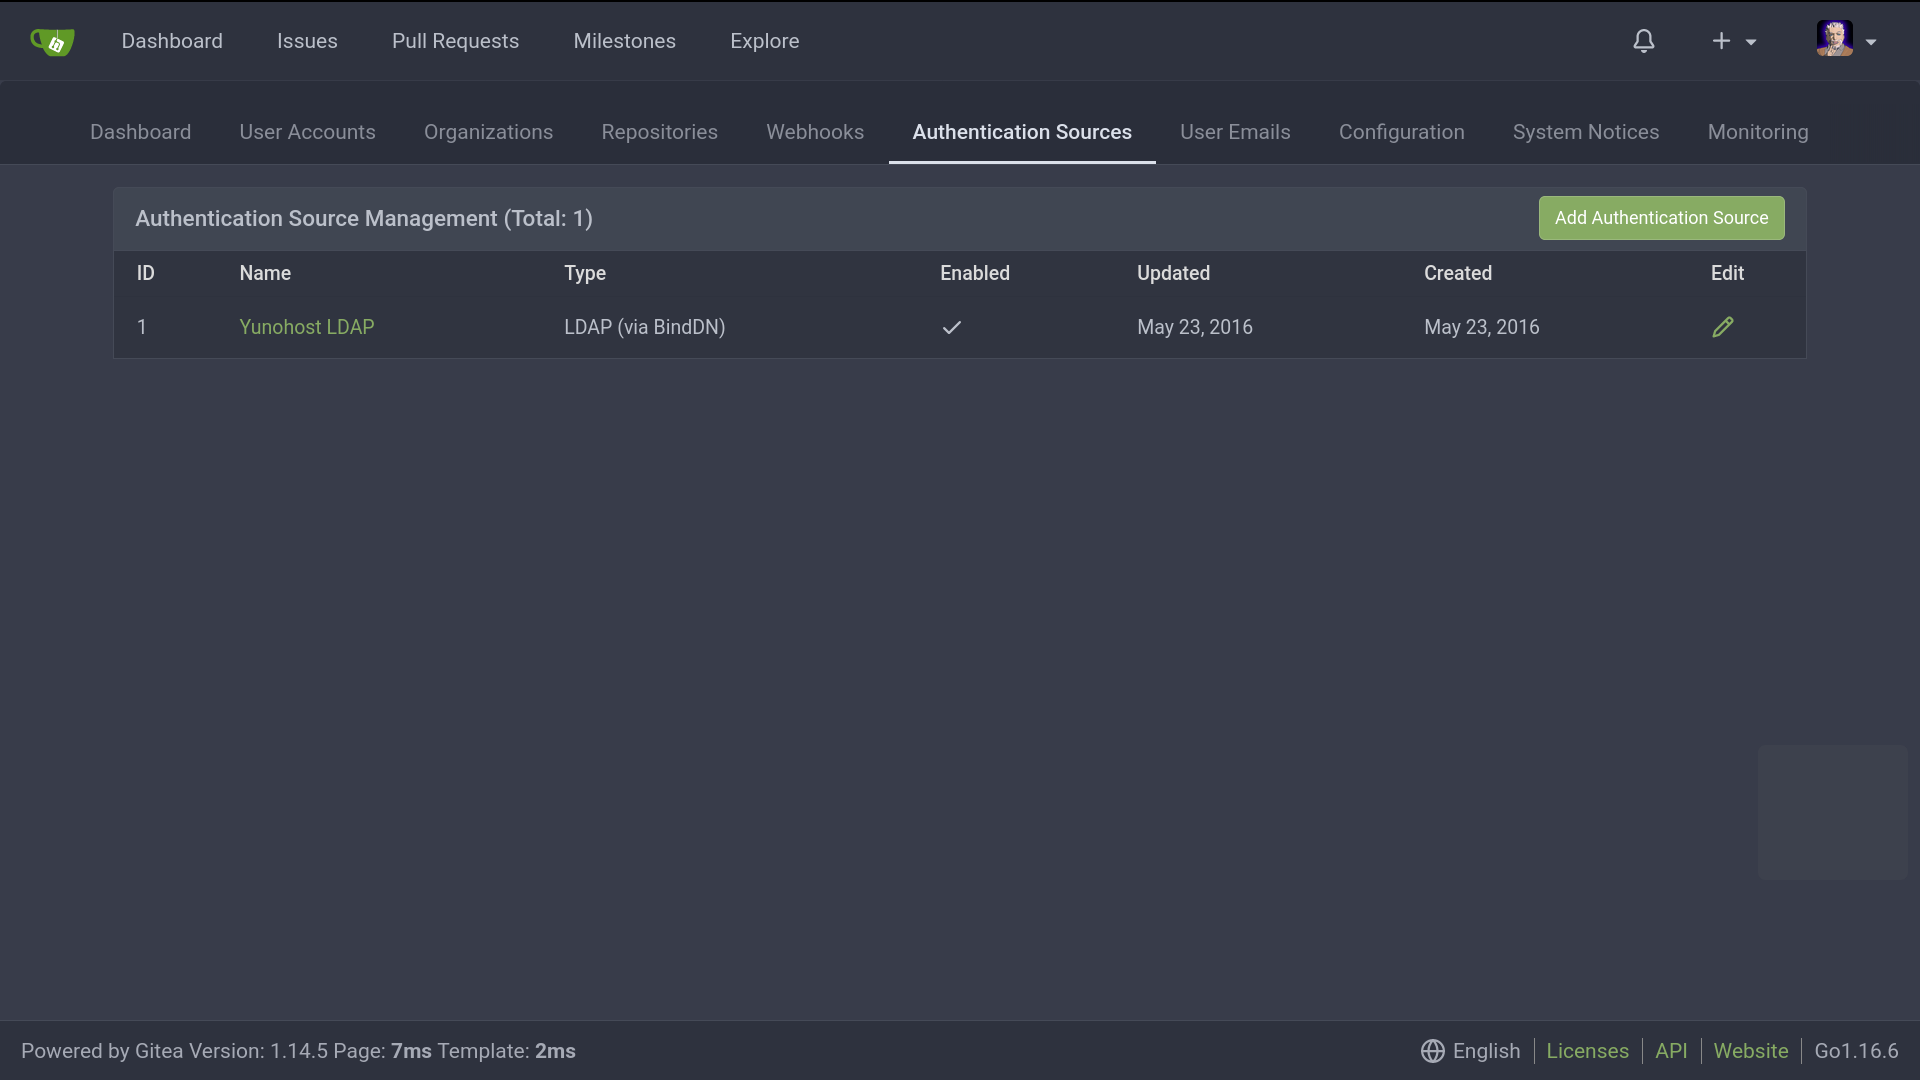Open Pull Requests in top navigation

[x=455, y=41]
